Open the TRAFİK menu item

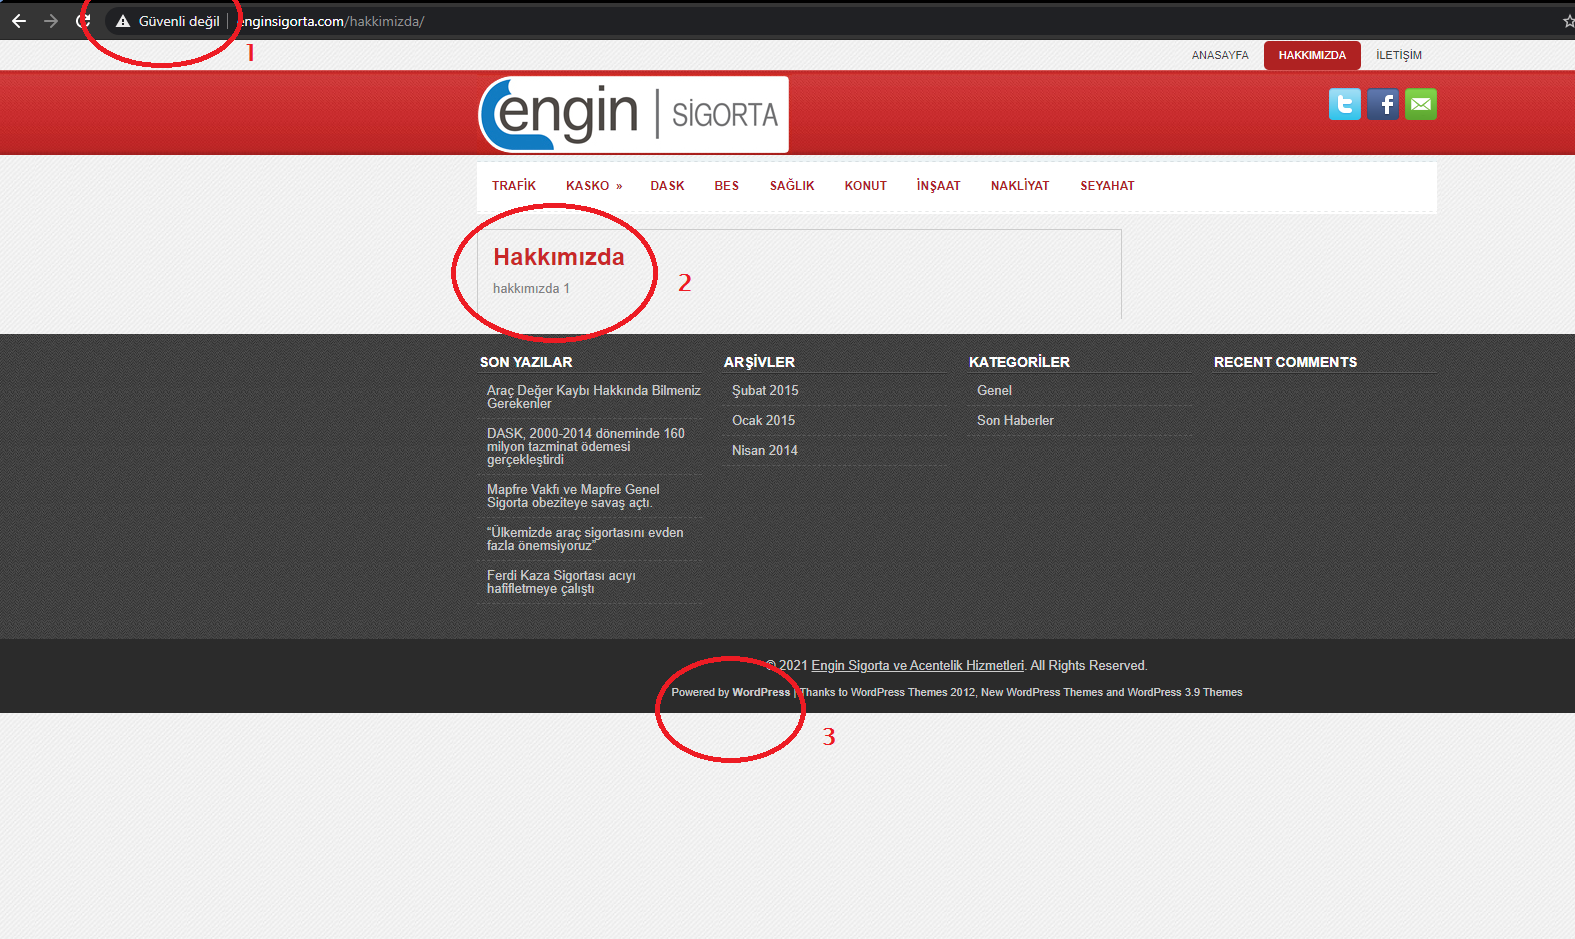tap(514, 186)
